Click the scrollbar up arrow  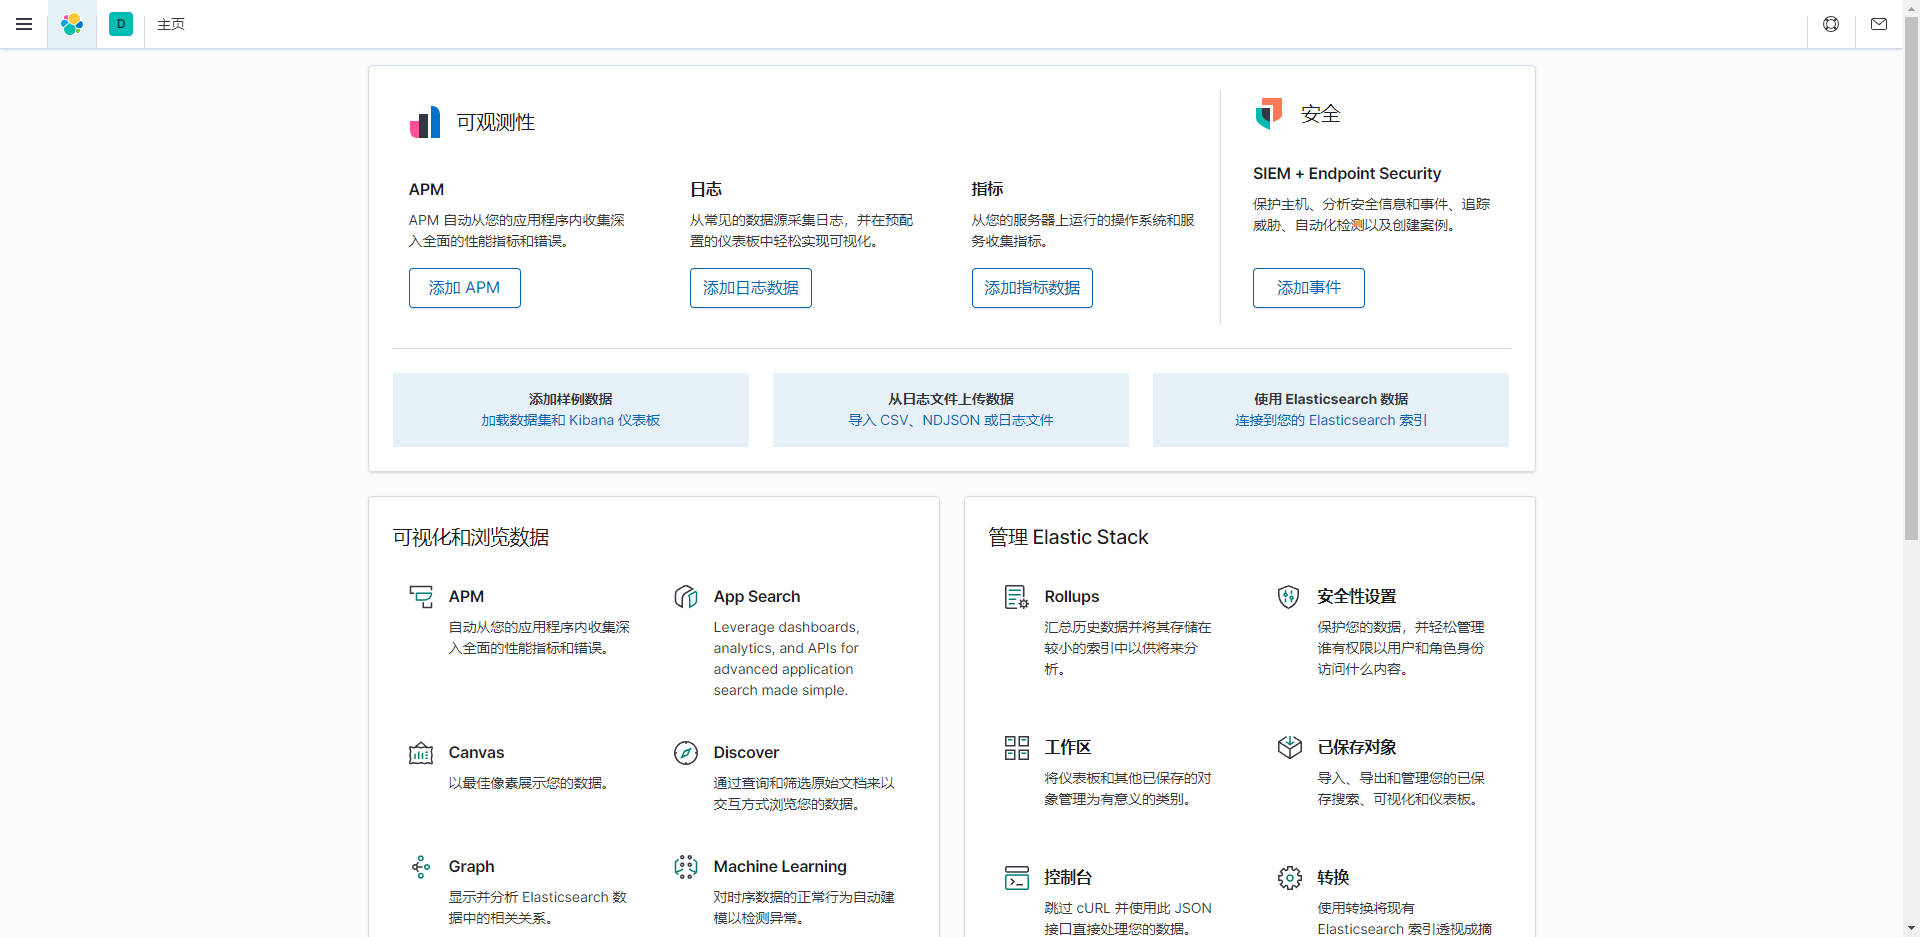(x=1911, y=7)
